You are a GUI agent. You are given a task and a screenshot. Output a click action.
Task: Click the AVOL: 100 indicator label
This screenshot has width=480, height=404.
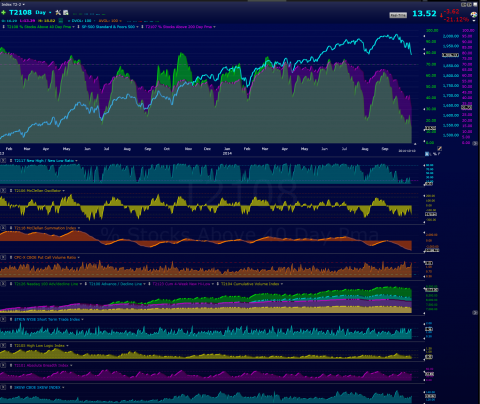click(108, 21)
